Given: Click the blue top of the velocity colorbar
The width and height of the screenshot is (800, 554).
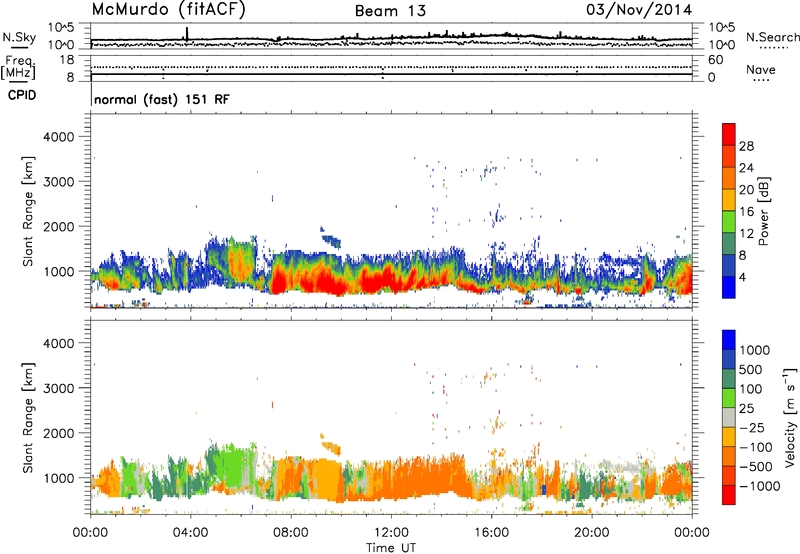Looking at the screenshot, I should 729,340.
